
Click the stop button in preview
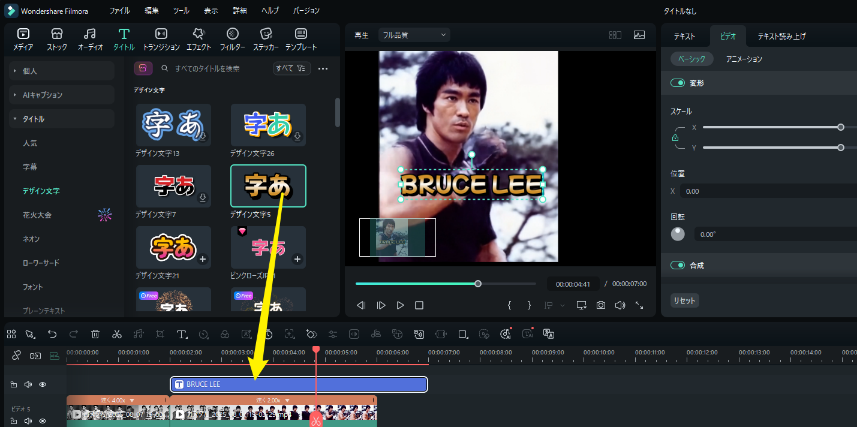coord(419,305)
